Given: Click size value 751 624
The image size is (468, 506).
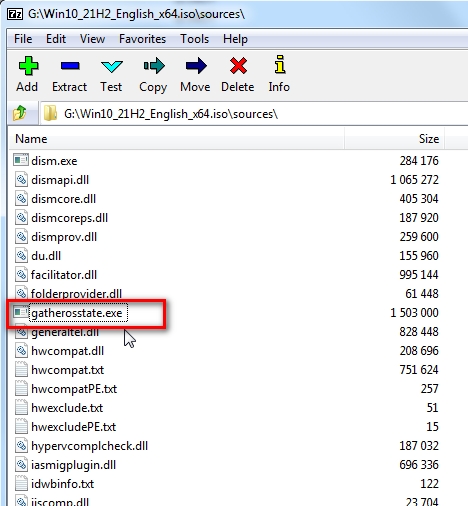Looking at the screenshot, I should pyautogui.click(x=419, y=370).
